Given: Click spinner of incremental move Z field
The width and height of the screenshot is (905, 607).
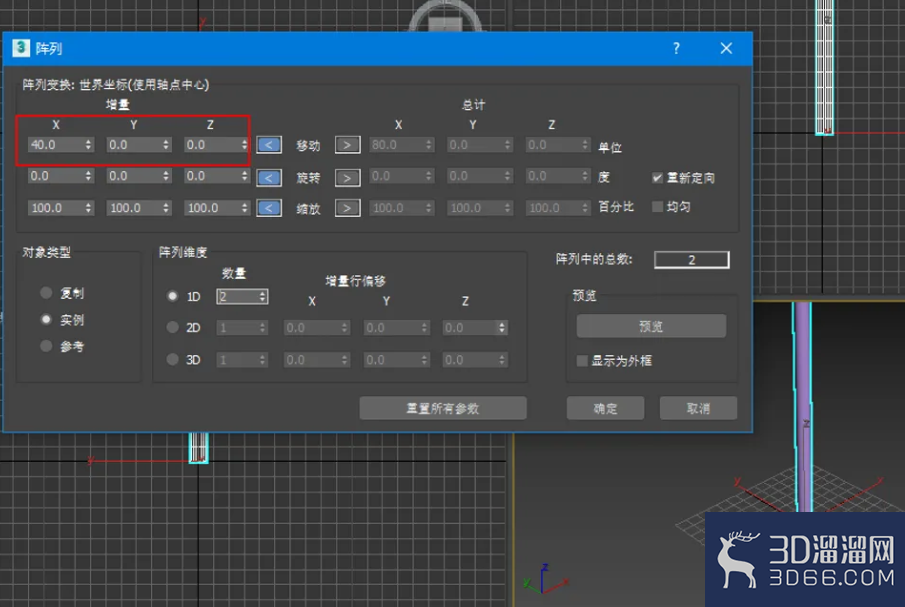Looking at the screenshot, I should click(x=244, y=145).
